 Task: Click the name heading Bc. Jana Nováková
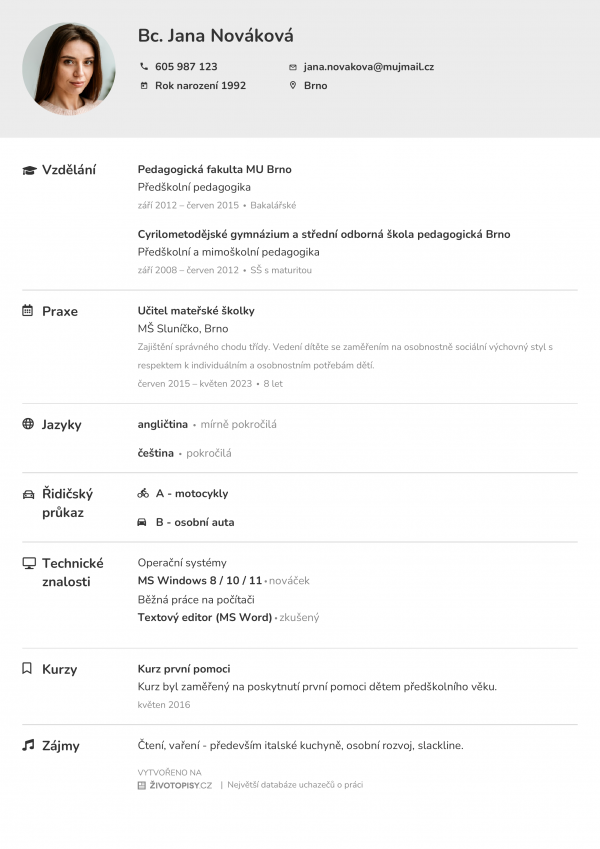(216, 36)
